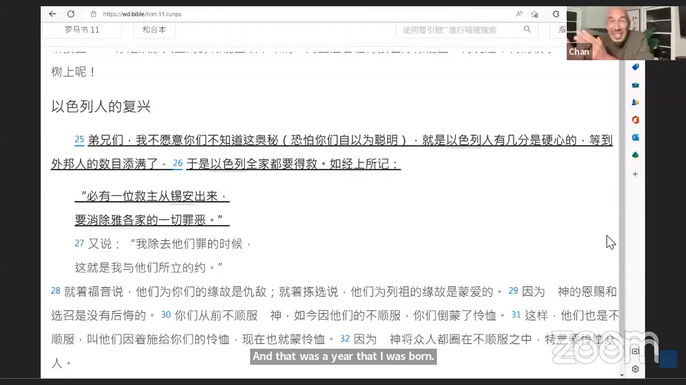Click the magnifier search icon
The width and height of the screenshot is (686, 385).
click(x=527, y=29)
